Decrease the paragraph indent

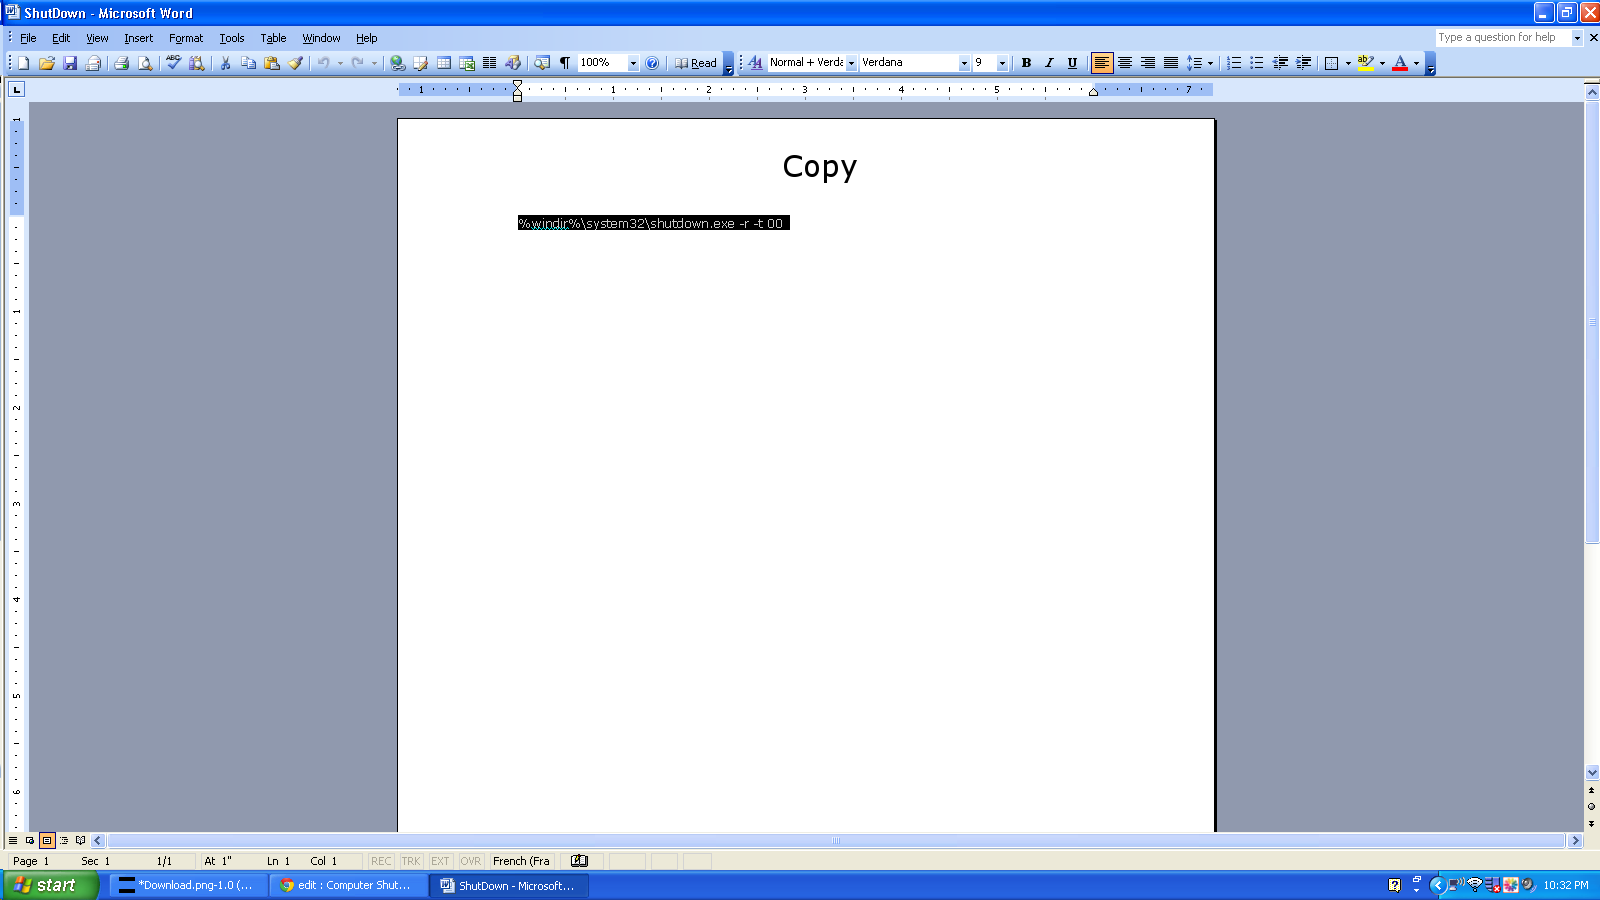pyautogui.click(x=1280, y=63)
